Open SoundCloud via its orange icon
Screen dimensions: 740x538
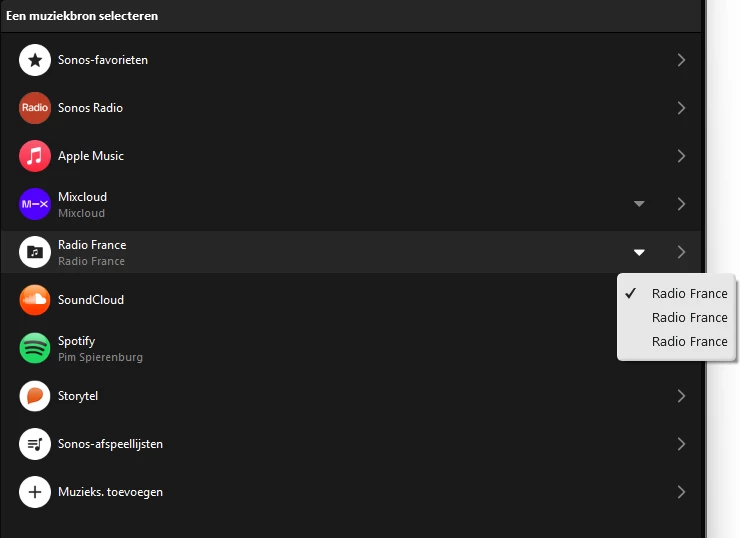(35, 300)
